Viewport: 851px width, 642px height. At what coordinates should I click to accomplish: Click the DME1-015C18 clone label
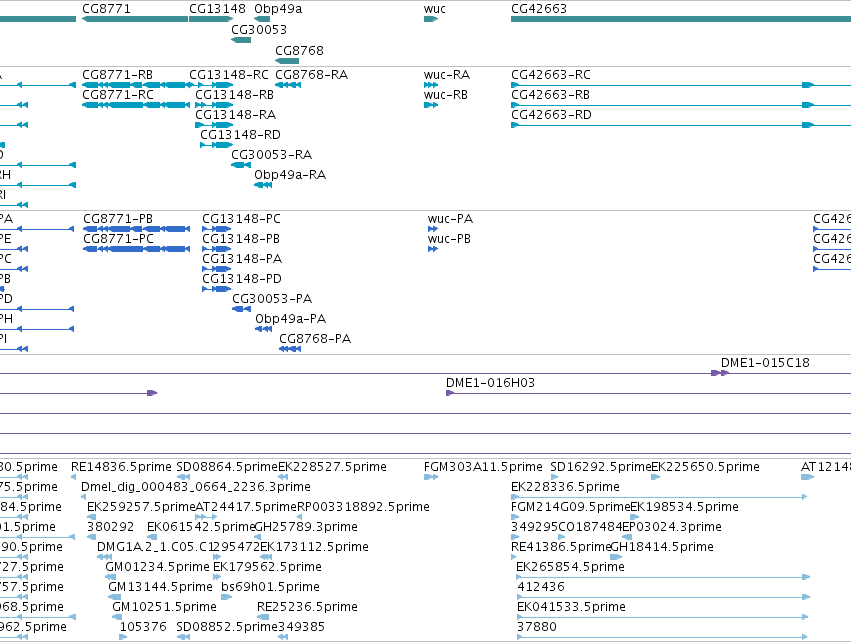(765, 363)
